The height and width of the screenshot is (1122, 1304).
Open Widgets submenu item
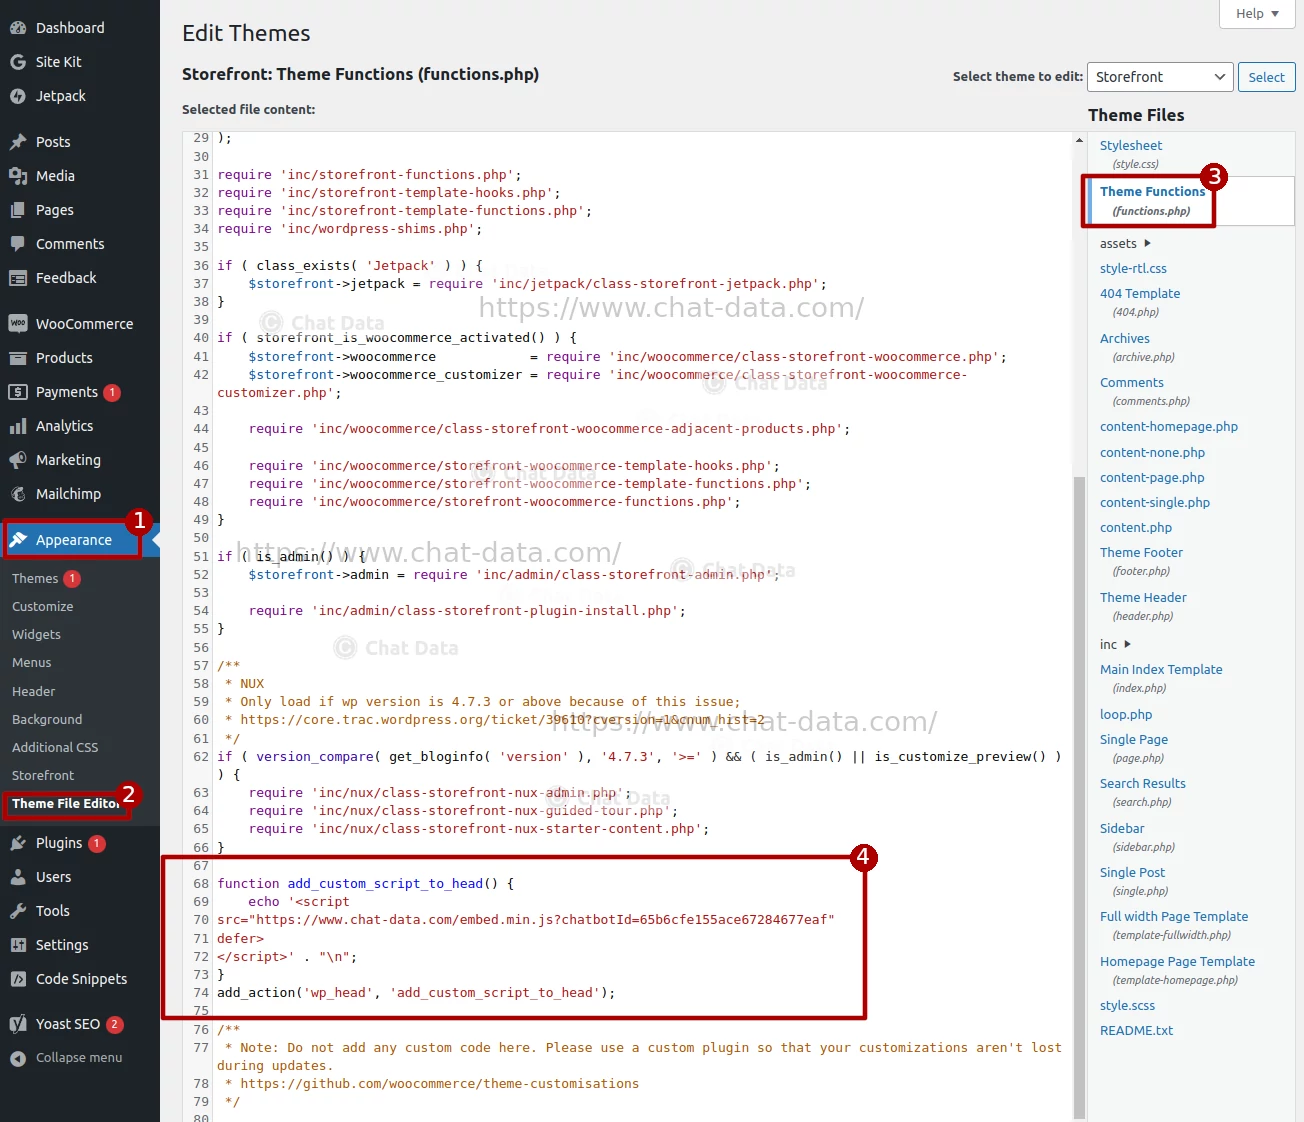click(36, 635)
